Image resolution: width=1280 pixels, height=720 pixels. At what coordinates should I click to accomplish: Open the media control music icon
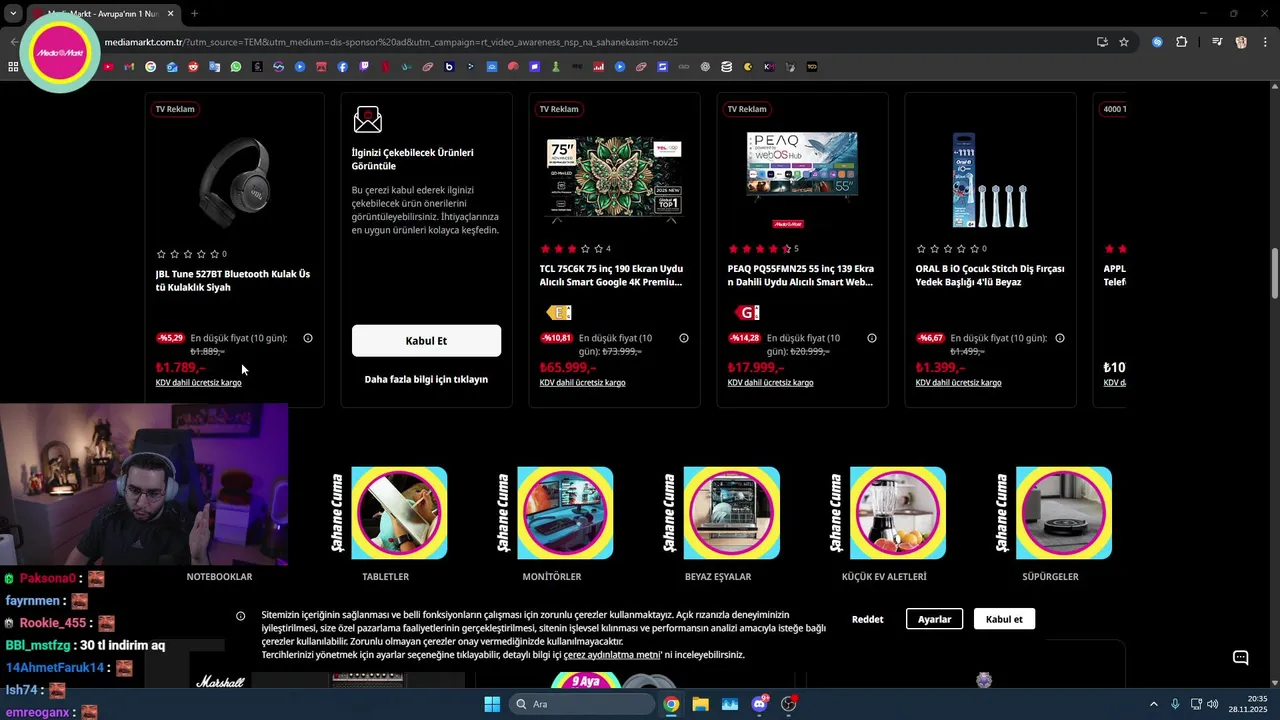click(x=1217, y=42)
